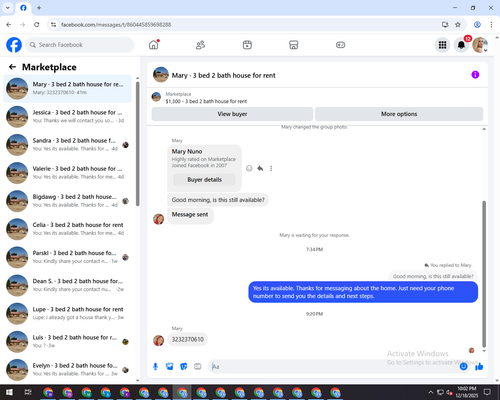Click the conversation list scrollbar

[138, 143]
